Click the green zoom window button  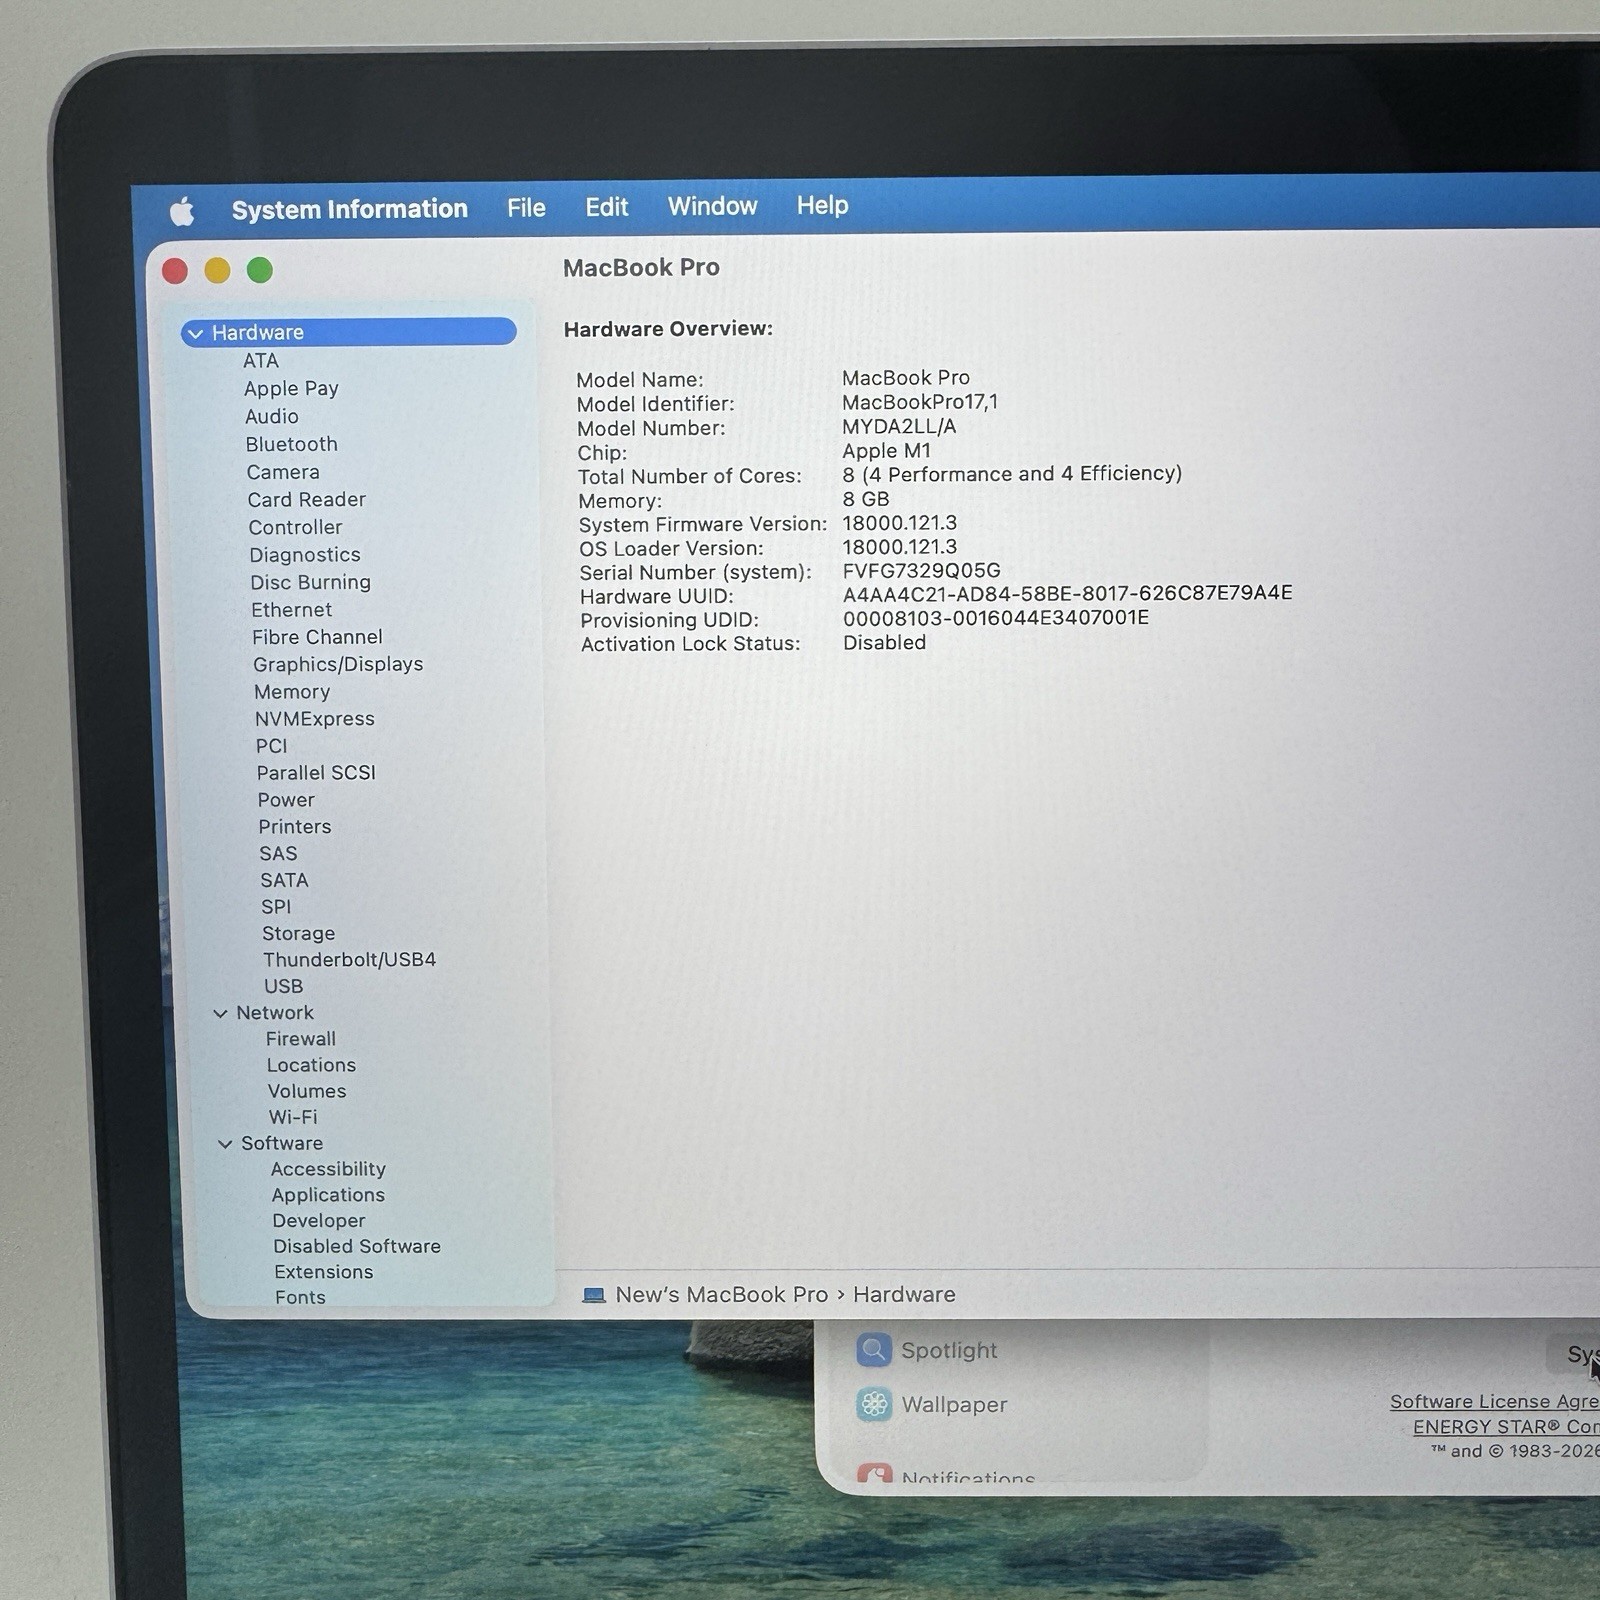[x=260, y=270]
